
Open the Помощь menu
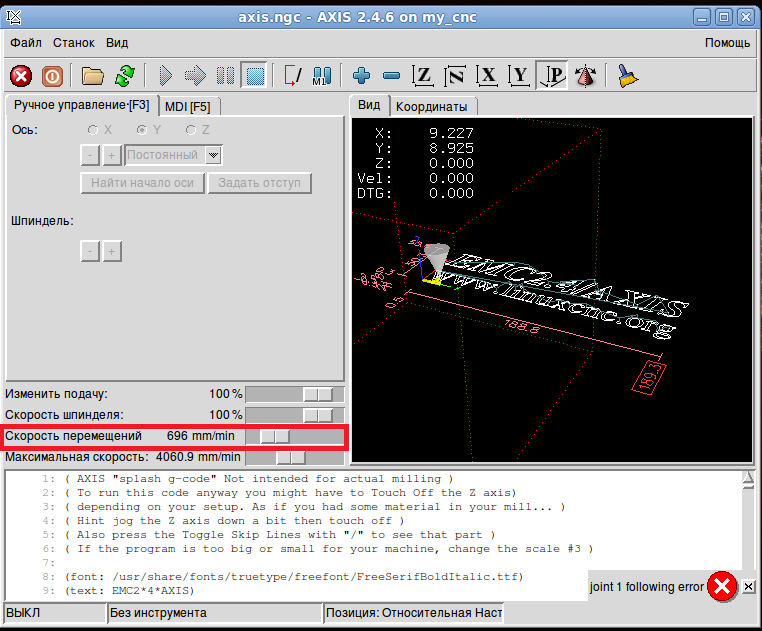click(x=727, y=43)
